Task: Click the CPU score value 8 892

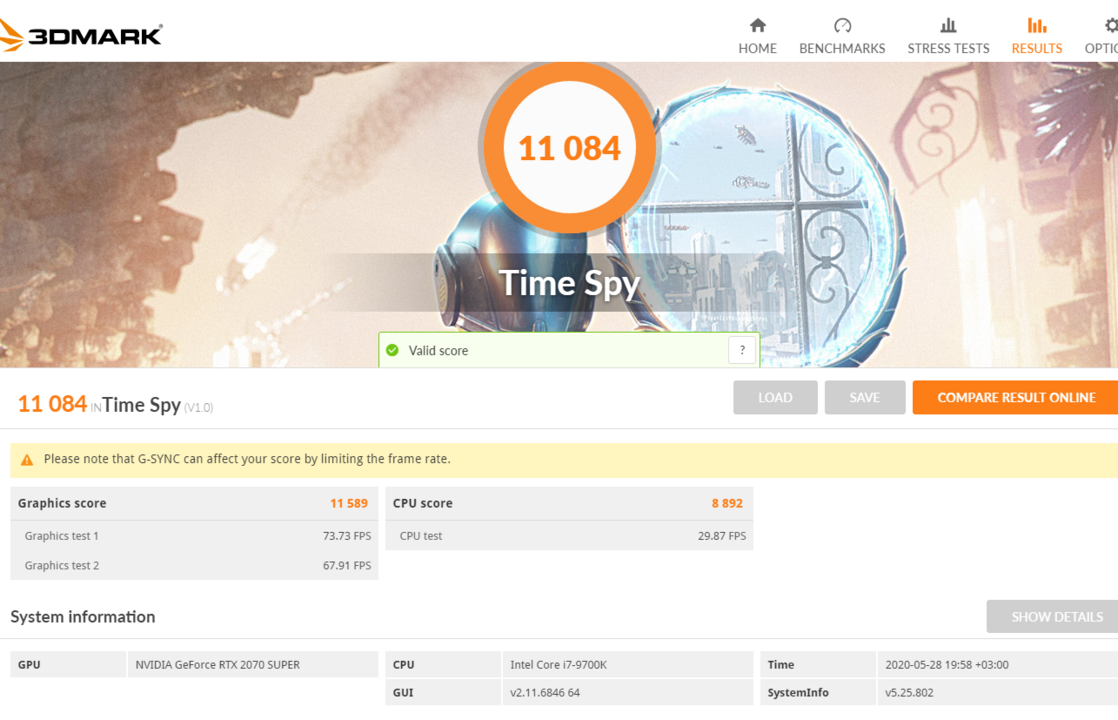Action: point(727,503)
